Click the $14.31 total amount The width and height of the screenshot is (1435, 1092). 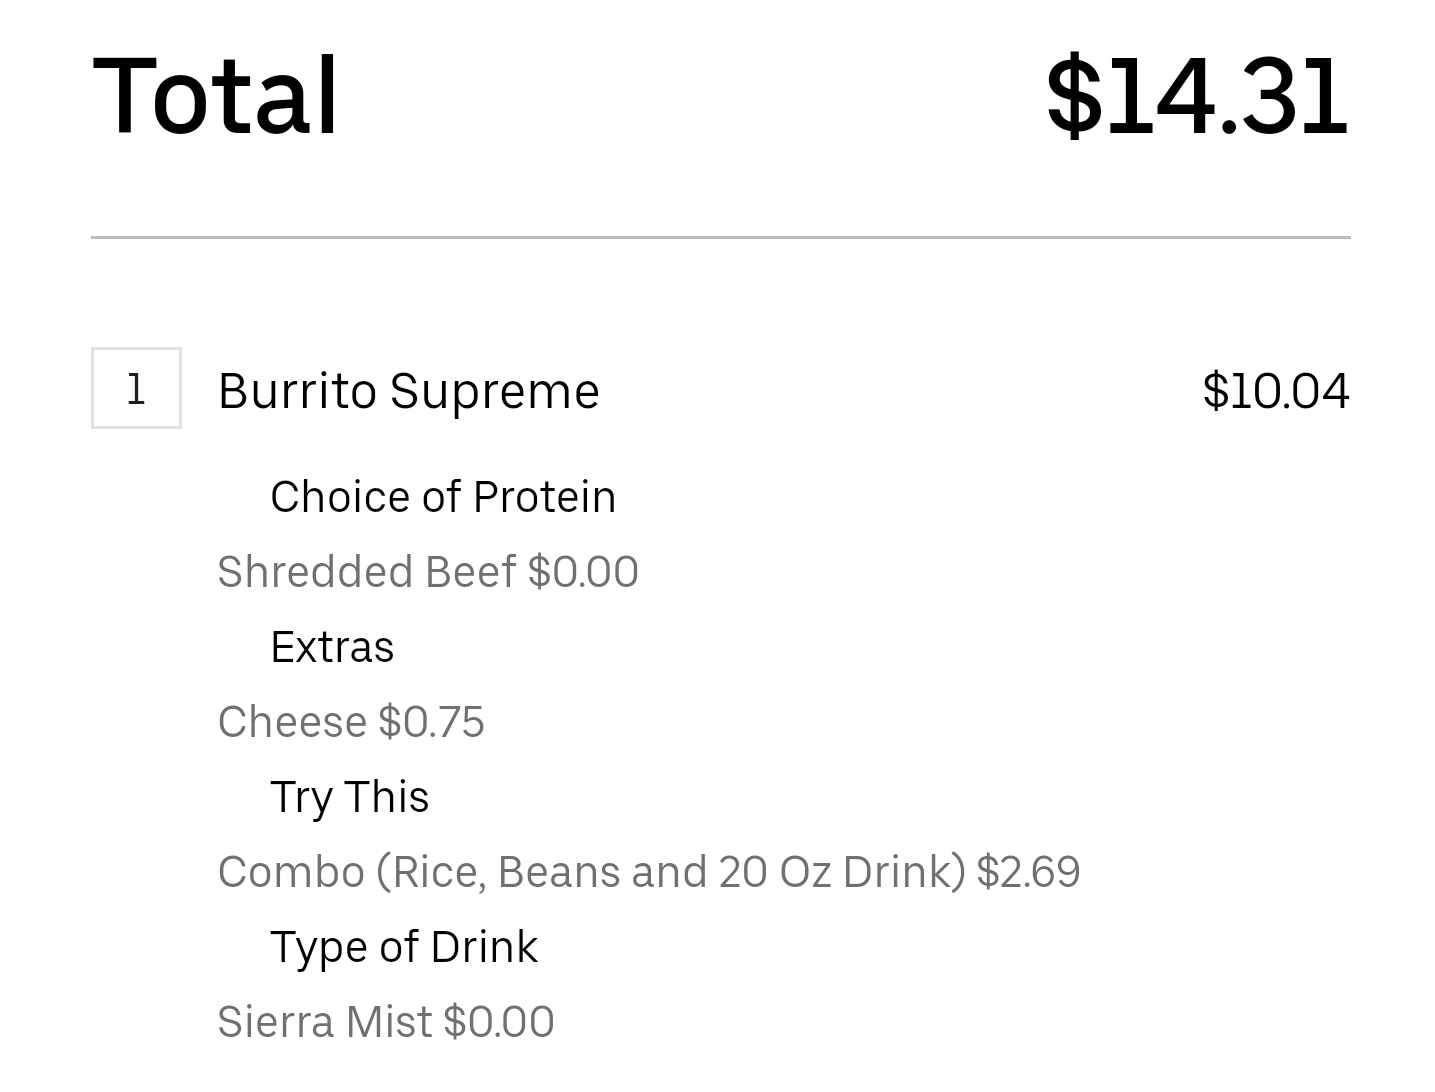(x=1197, y=95)
